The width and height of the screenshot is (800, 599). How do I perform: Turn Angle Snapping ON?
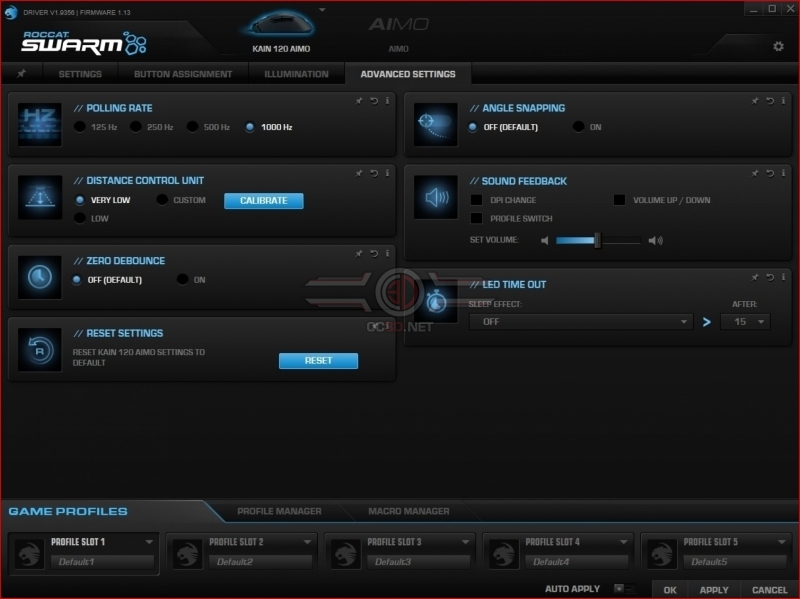[578, 127]
